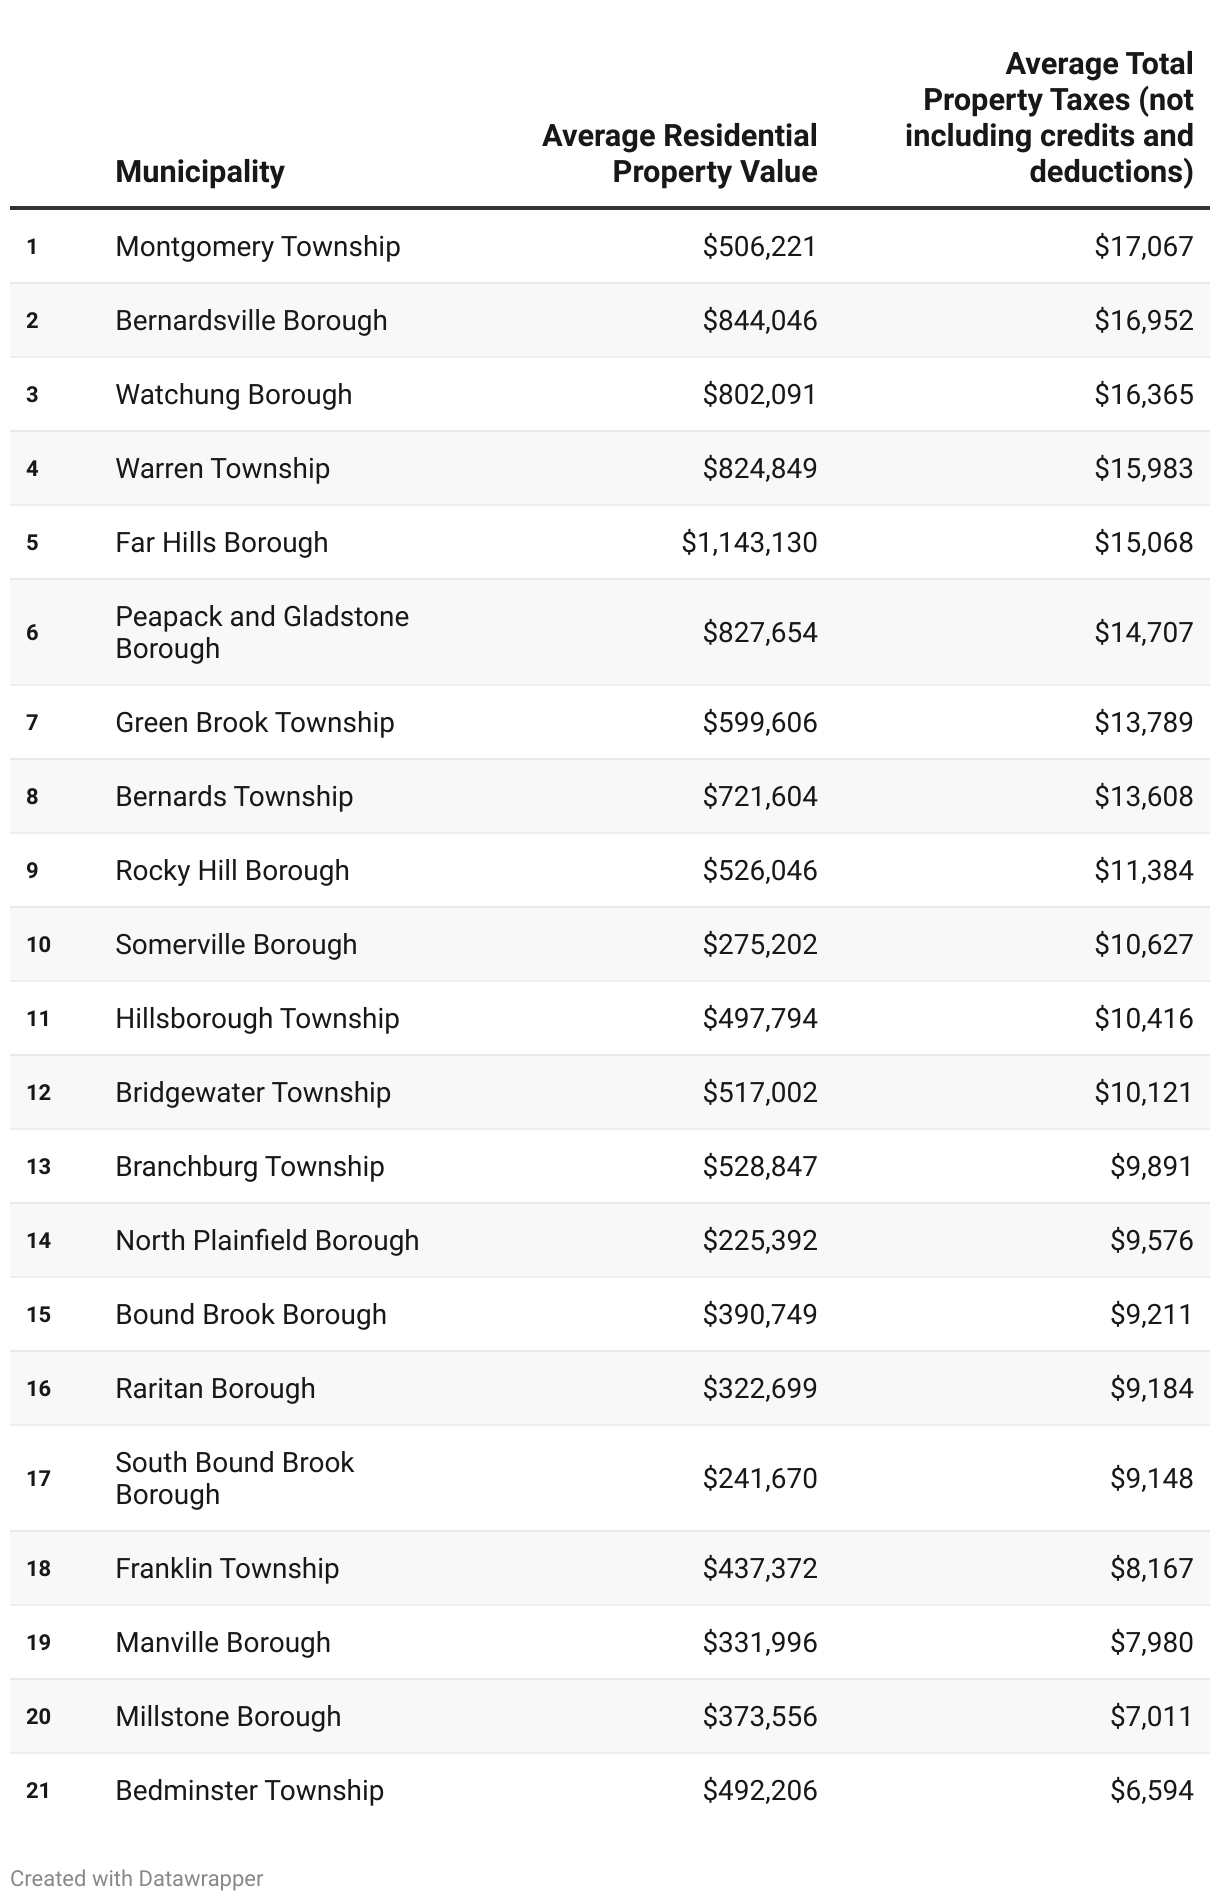Click the Municipality column header
This screenshot has width=1220, height=1902.
(x=200, y=172)
